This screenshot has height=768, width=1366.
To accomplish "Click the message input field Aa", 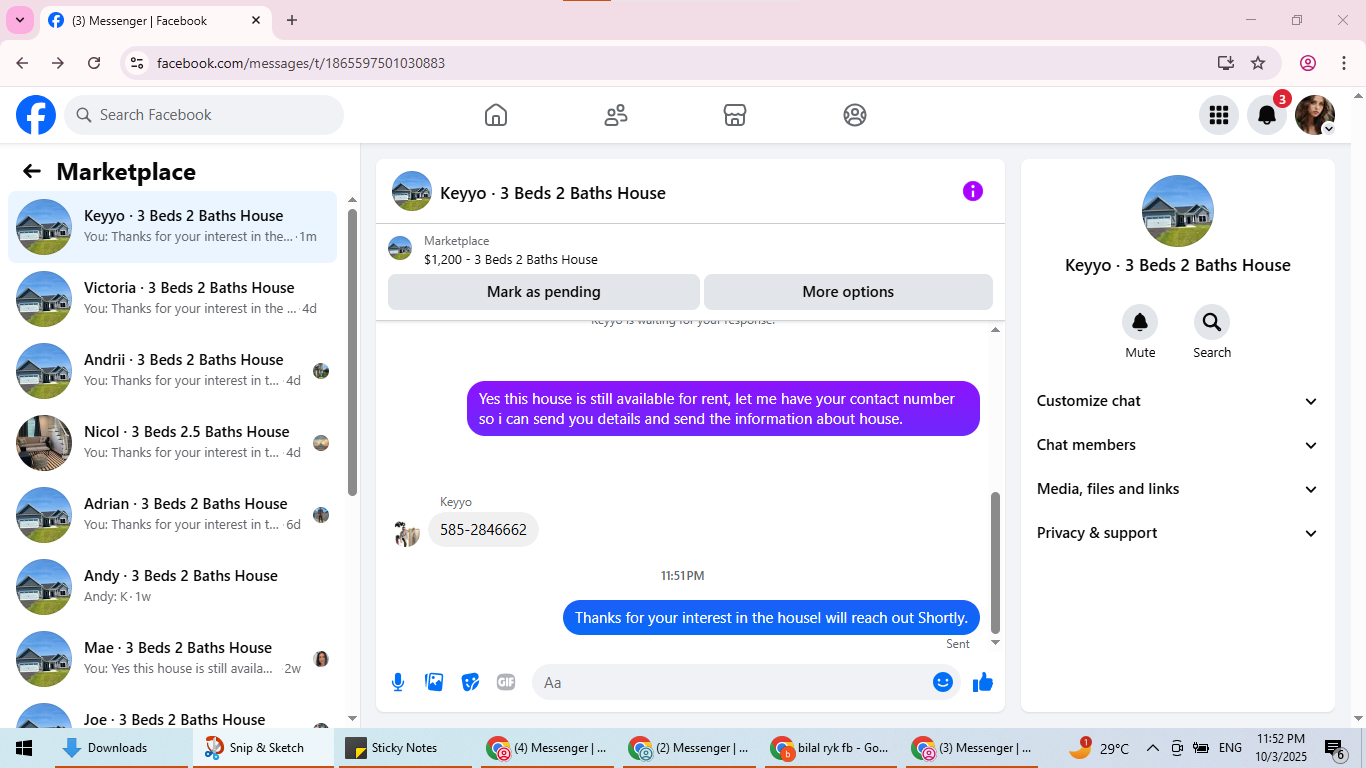I will point(730,682).
